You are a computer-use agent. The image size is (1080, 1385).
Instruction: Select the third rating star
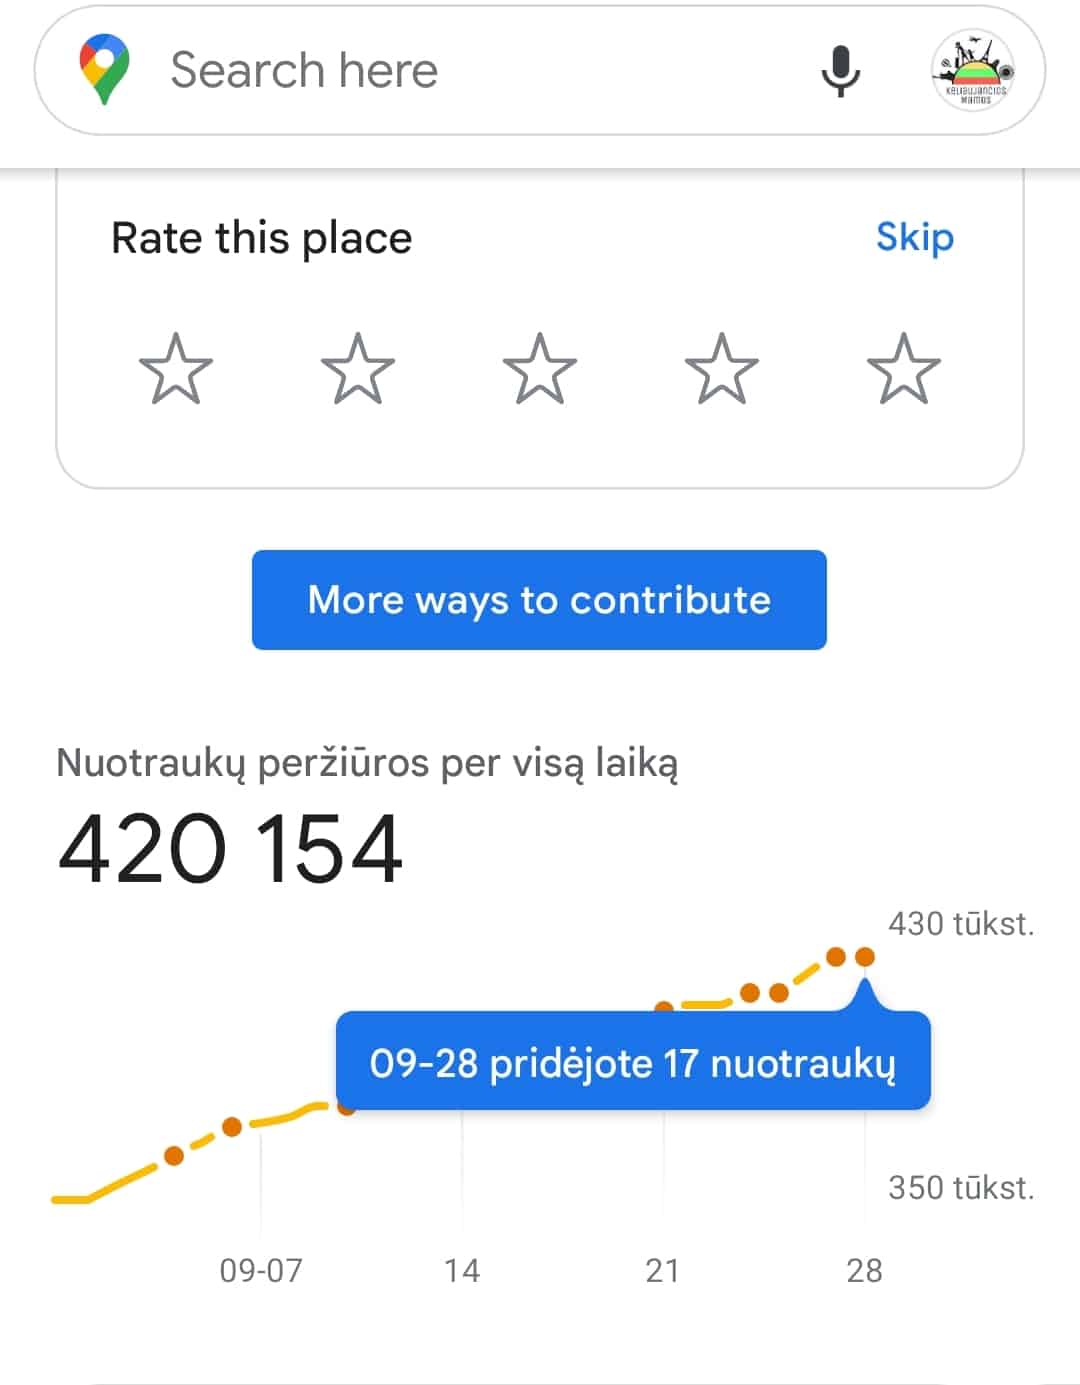tap(540, 369)
